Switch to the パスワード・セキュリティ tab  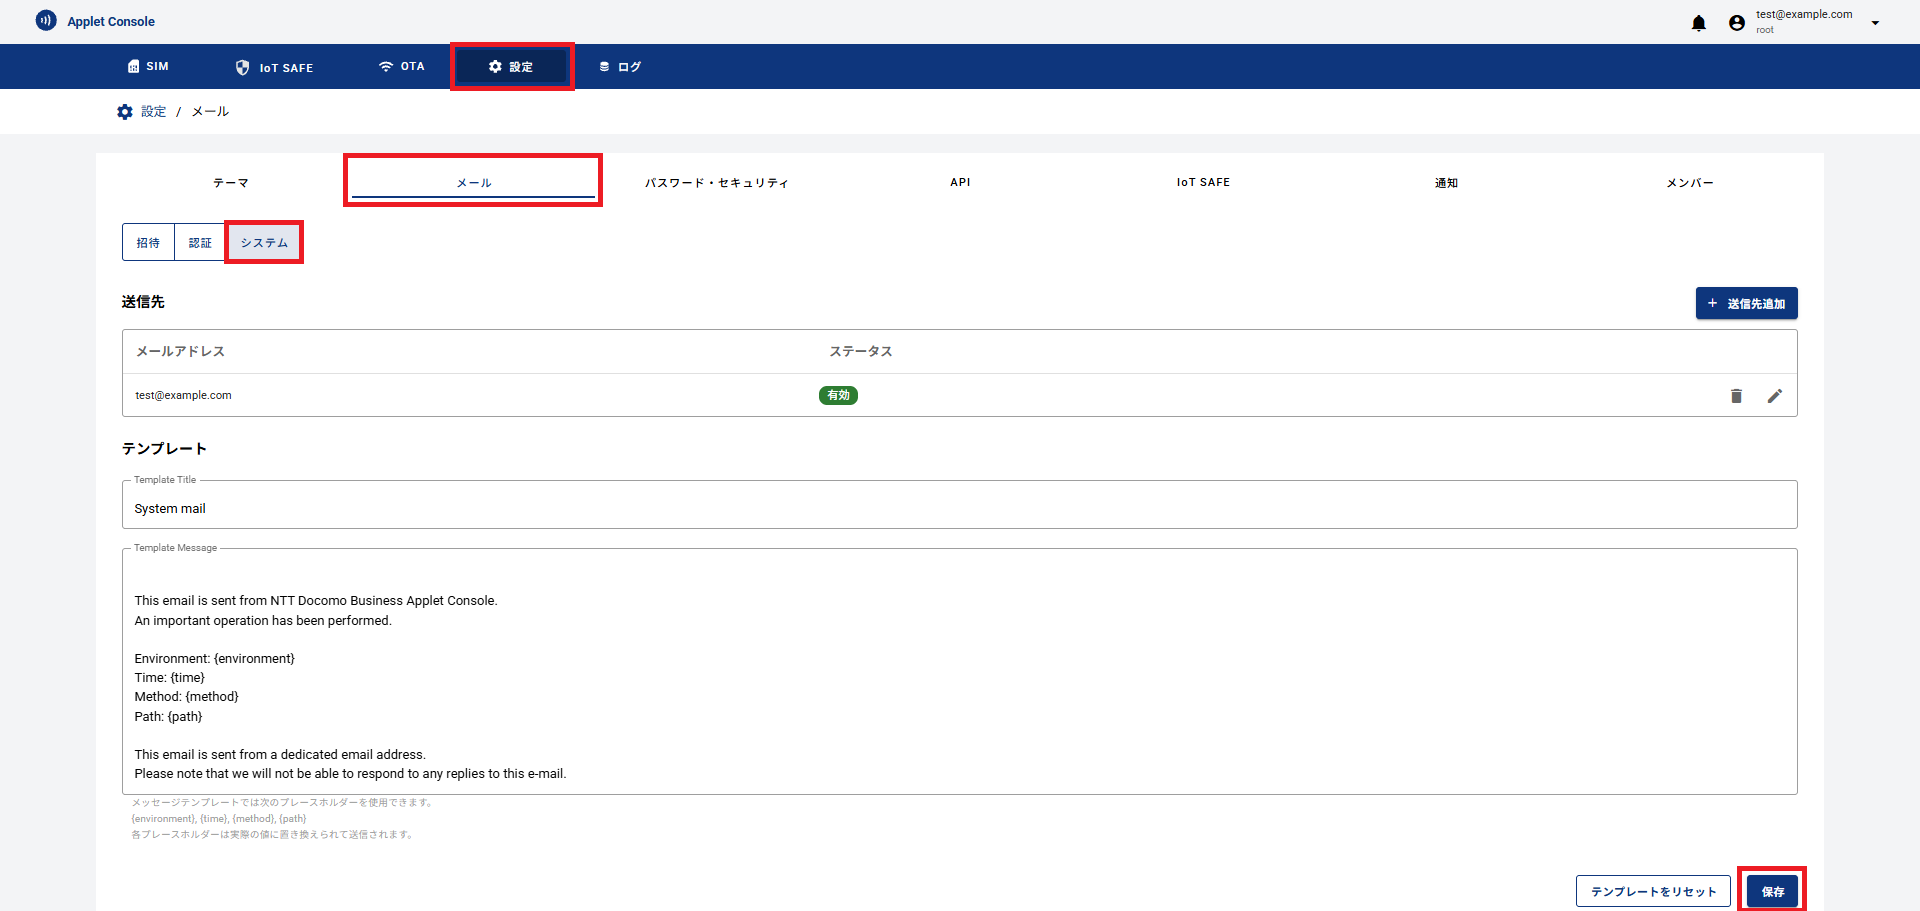pos(716,183)
